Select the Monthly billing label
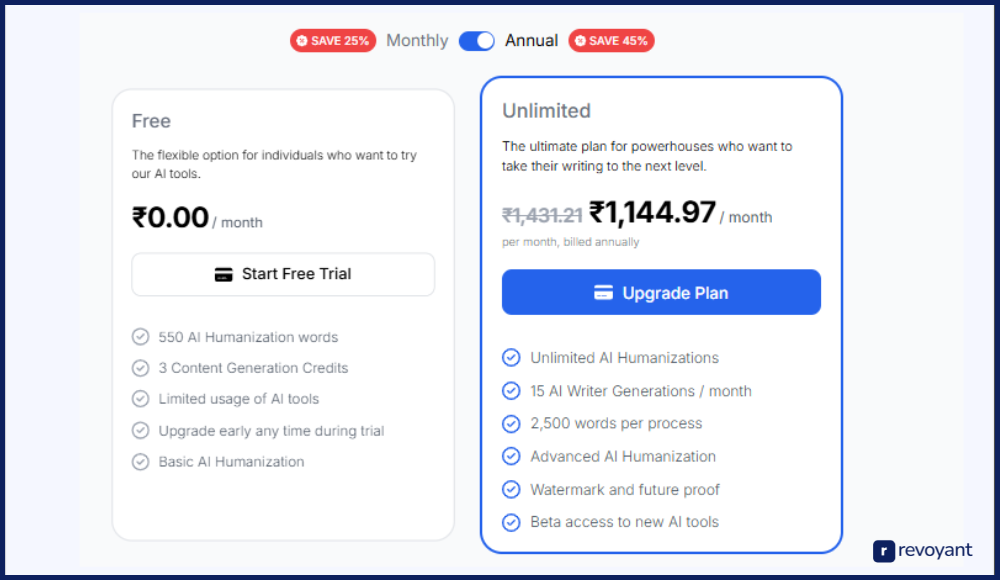This screenshot has width=1000, height=580. 417,41
